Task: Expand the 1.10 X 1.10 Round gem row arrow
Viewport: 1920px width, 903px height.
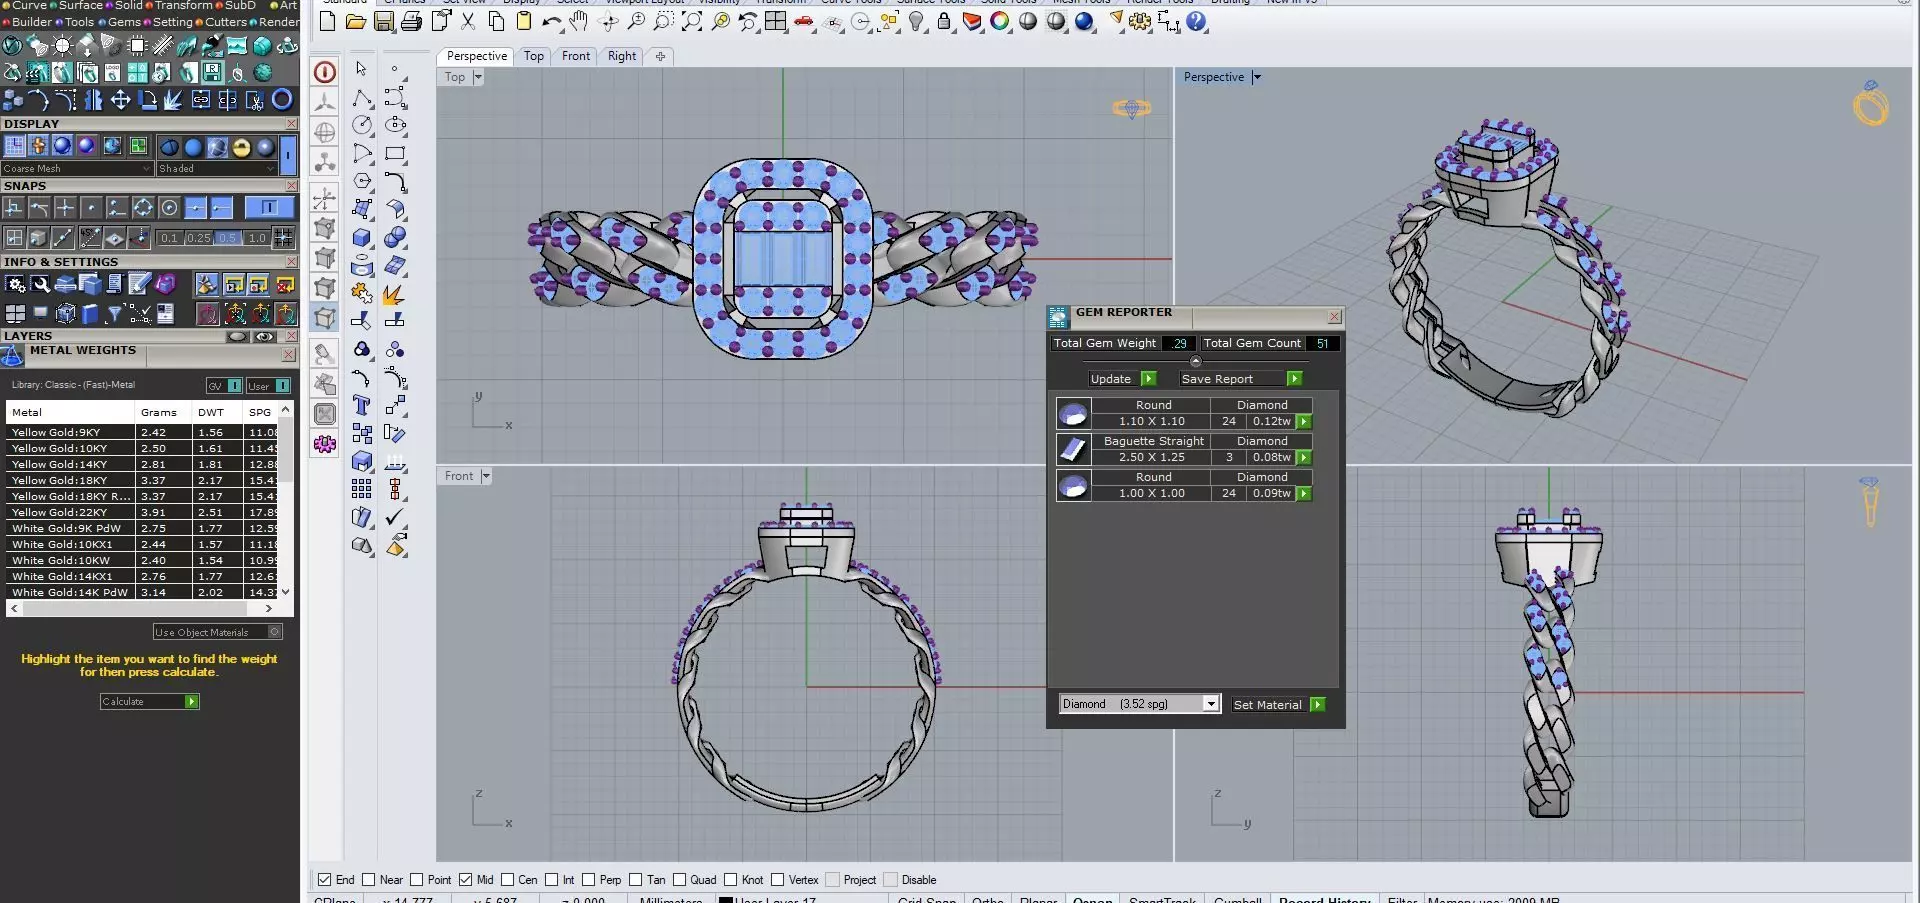Action: click(1304, 422)
